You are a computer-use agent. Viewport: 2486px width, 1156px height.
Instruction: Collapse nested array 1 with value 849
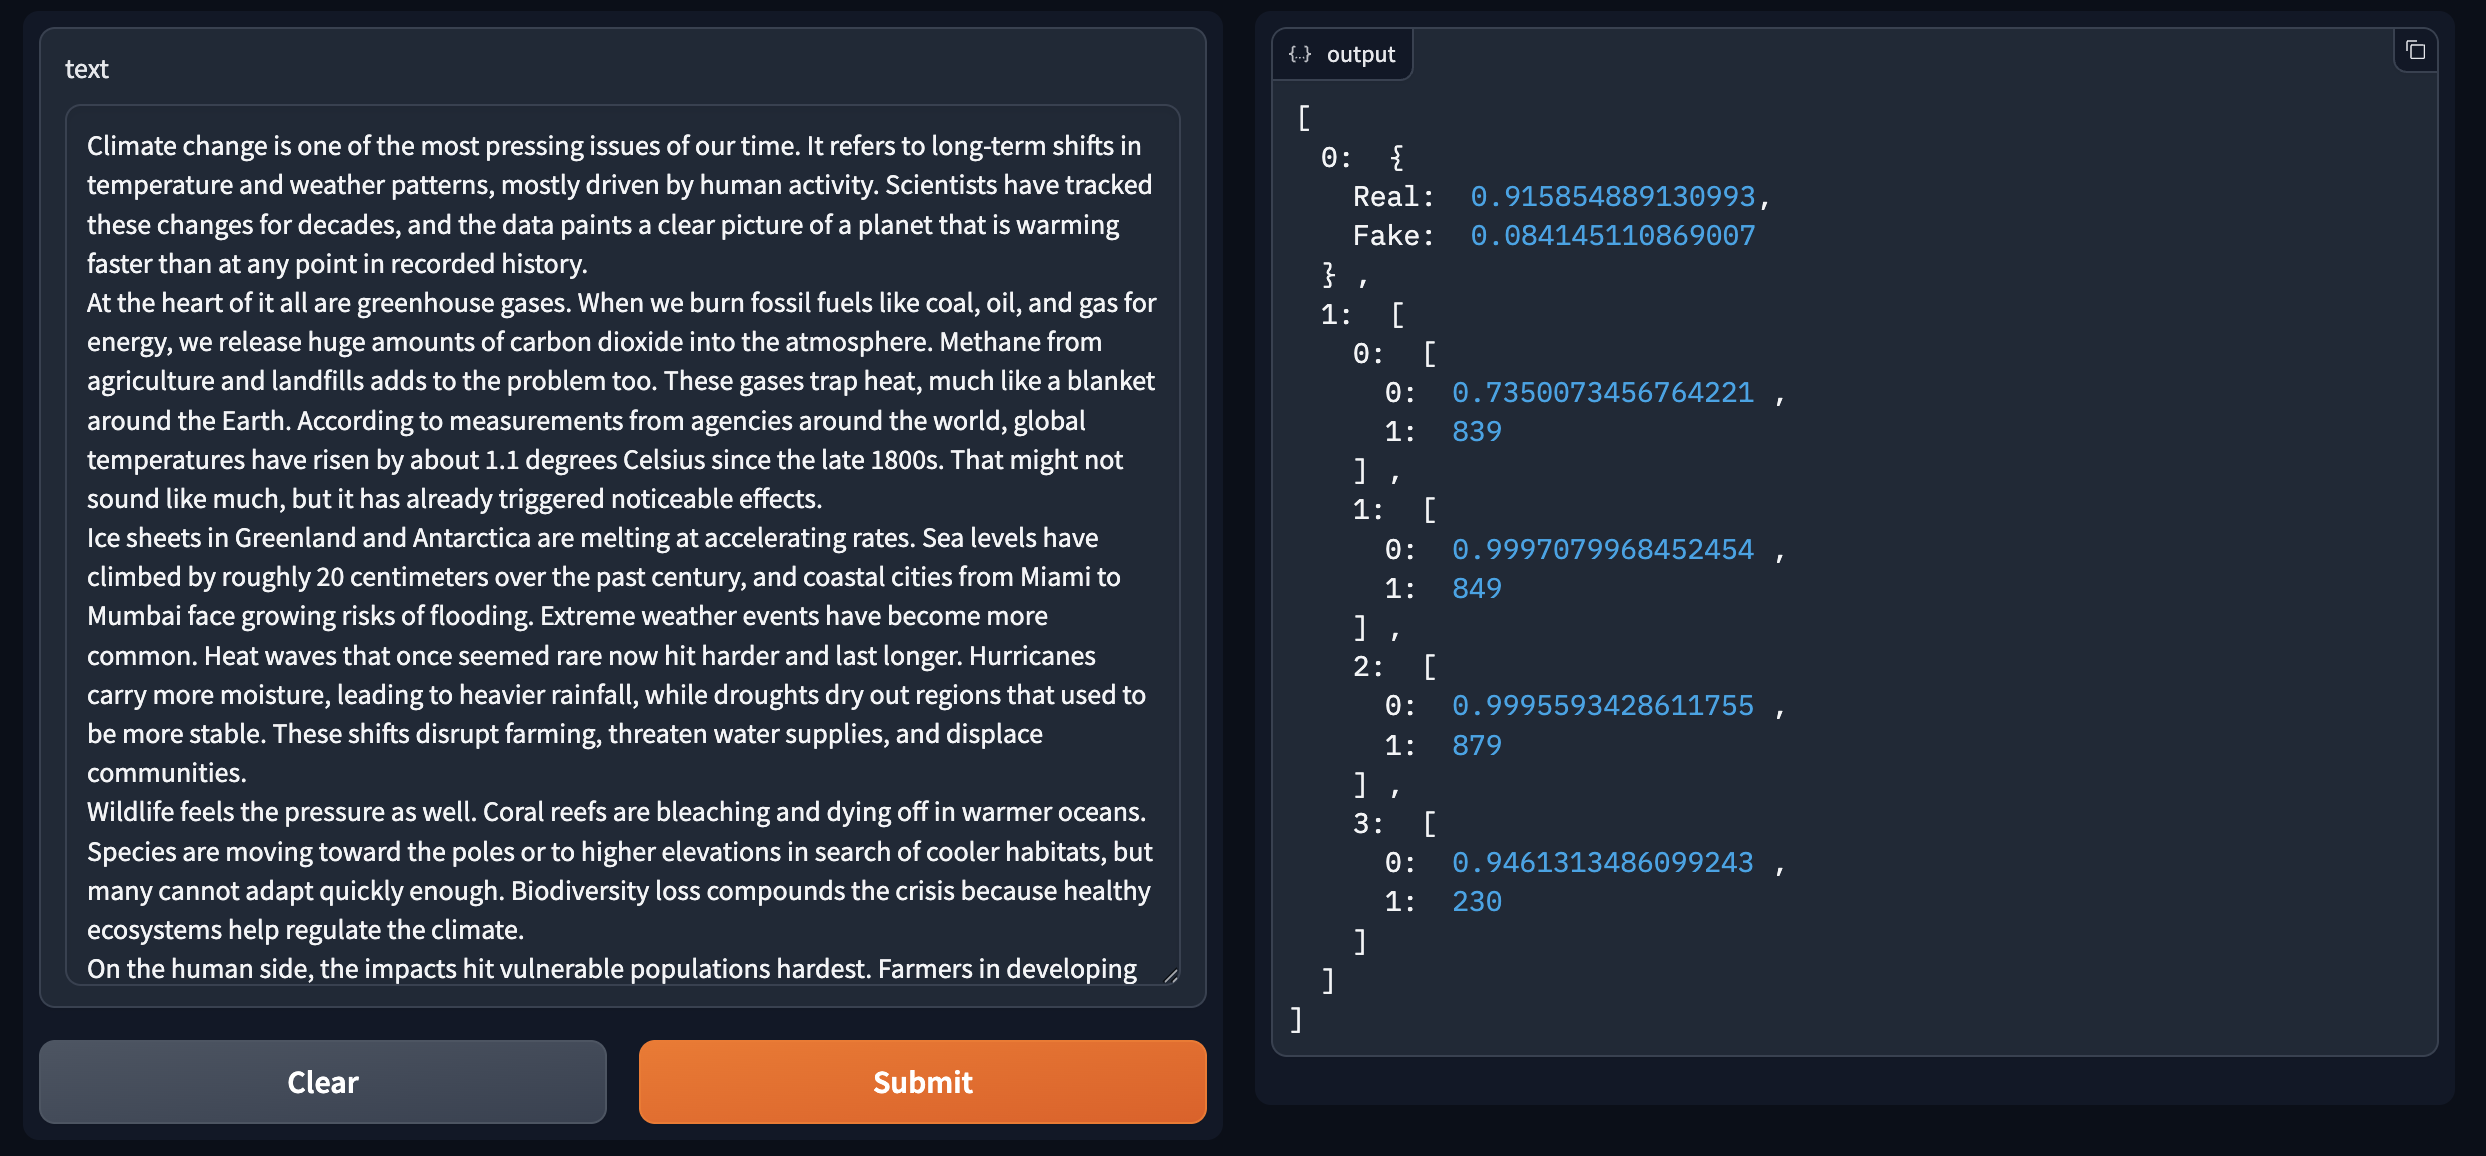point(1368,511)
